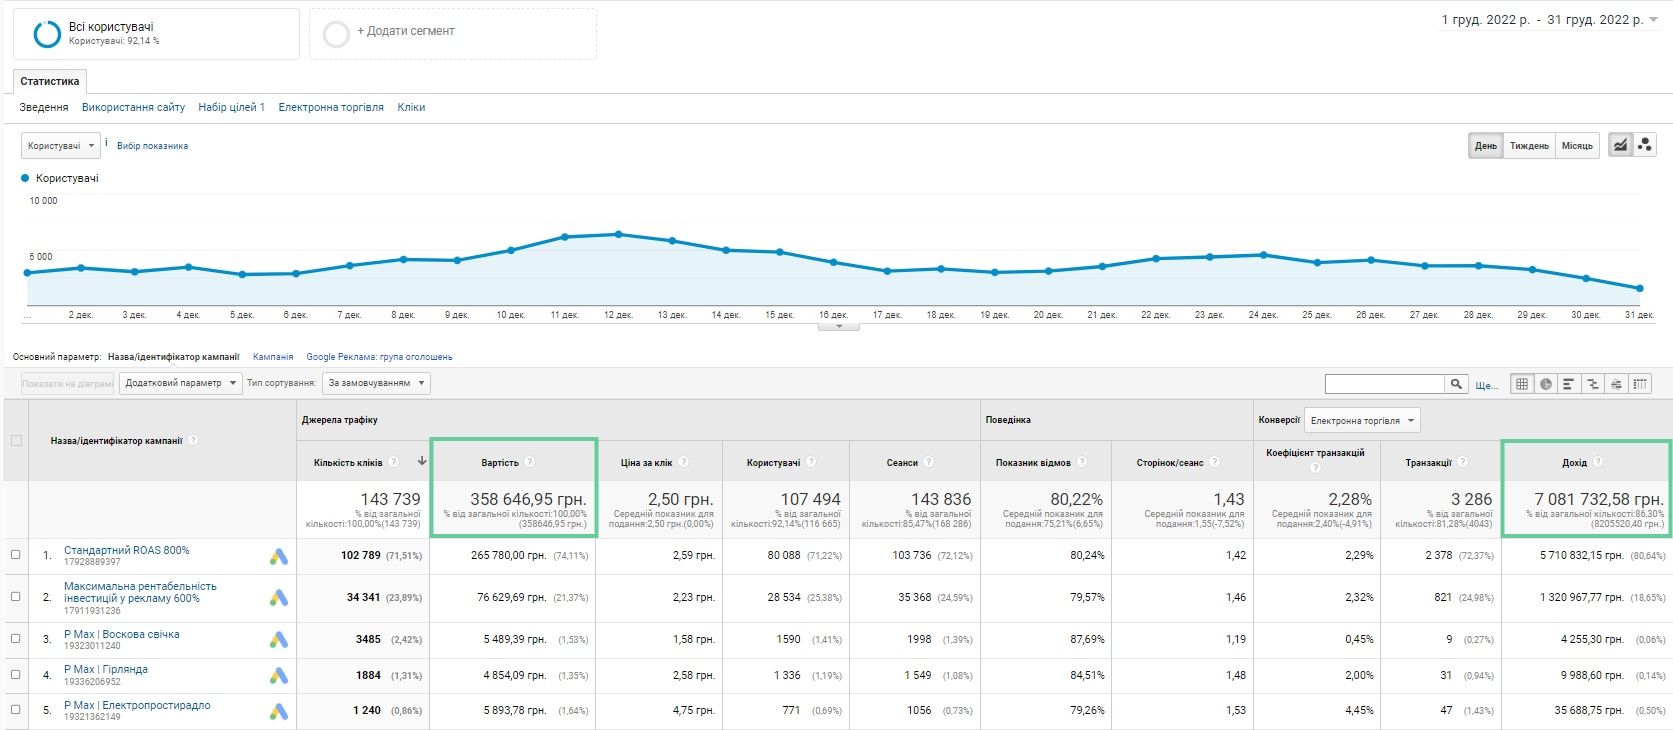The width and height of the screenshot is (1673, 730).
Task: Open Електронна торгівля conversions dropdown
Action: click(1362, 421)
